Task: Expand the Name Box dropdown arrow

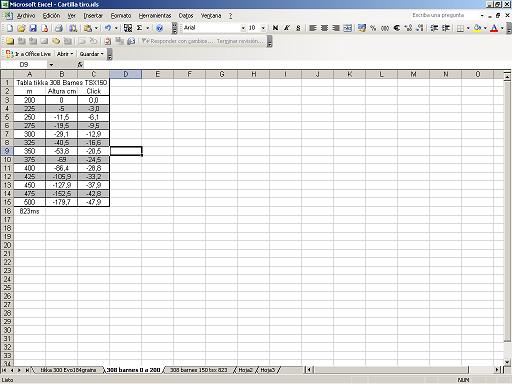Action: pos(51,65)
